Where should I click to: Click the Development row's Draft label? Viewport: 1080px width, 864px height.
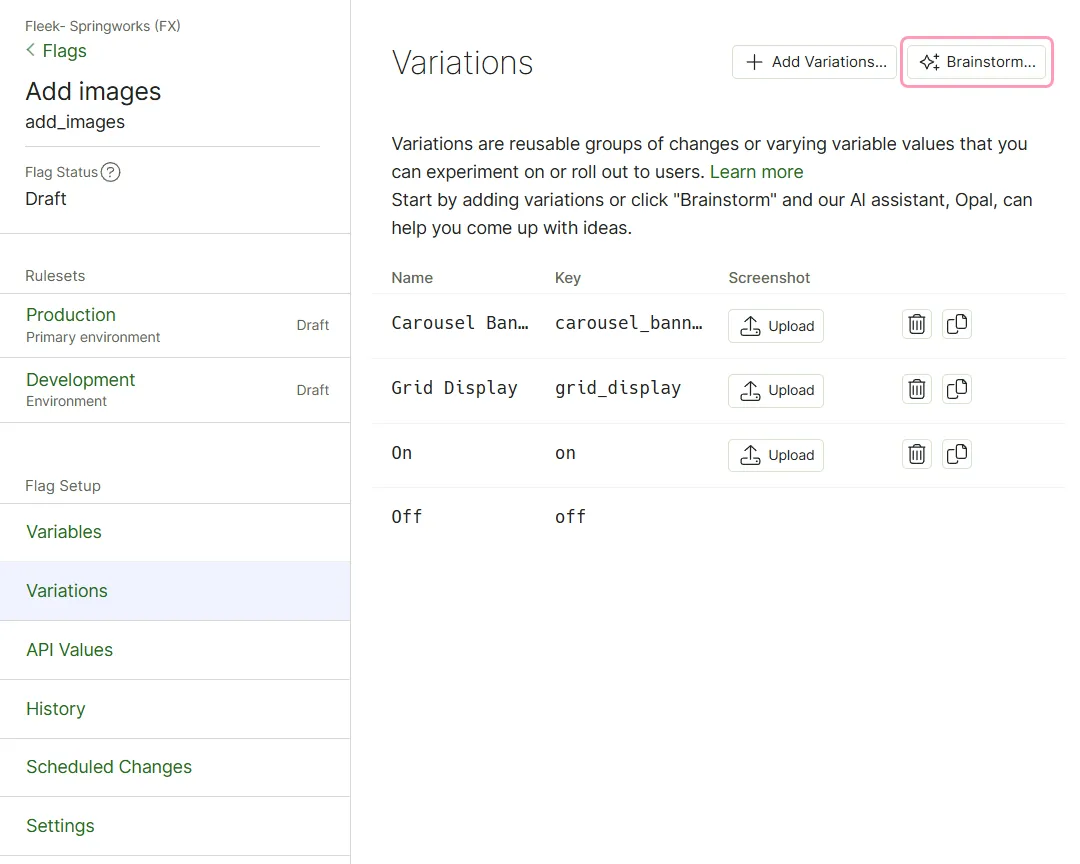pyautogui.click(x=313, y=390)
